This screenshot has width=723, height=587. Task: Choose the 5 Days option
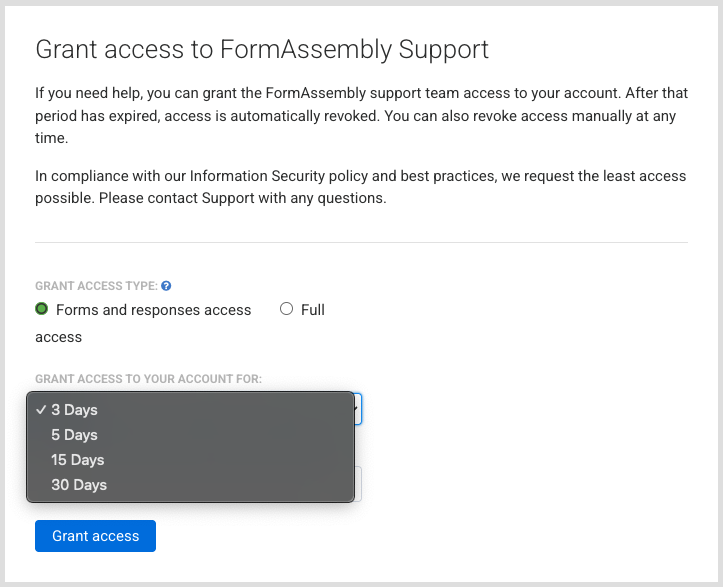pos(75,435)
